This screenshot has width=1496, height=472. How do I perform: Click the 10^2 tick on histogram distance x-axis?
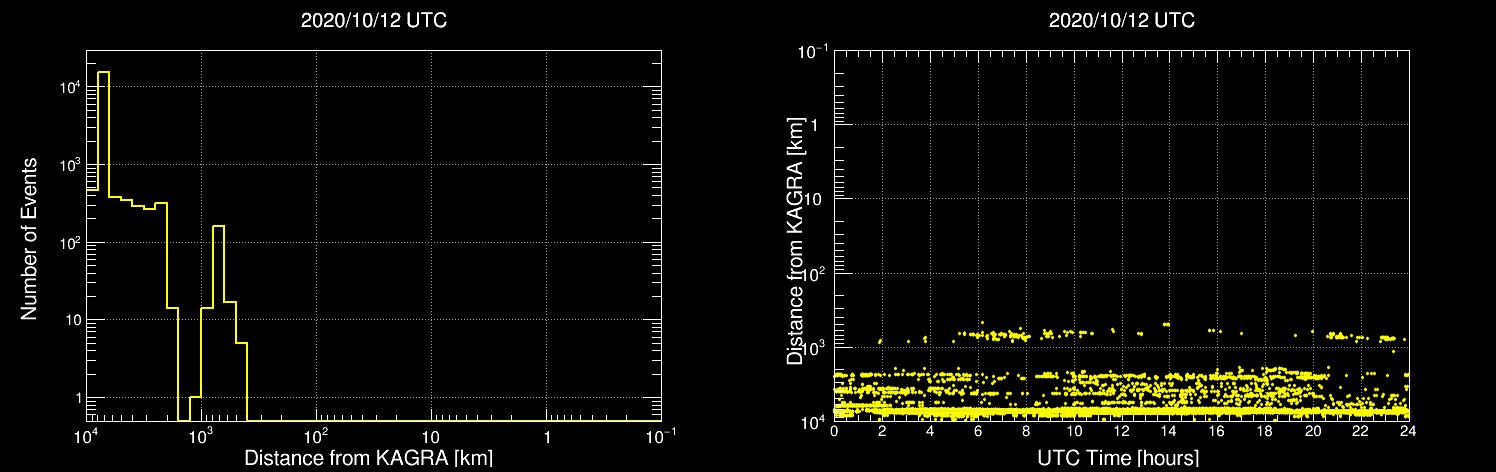pyautogui.click(x=316, y=438)
